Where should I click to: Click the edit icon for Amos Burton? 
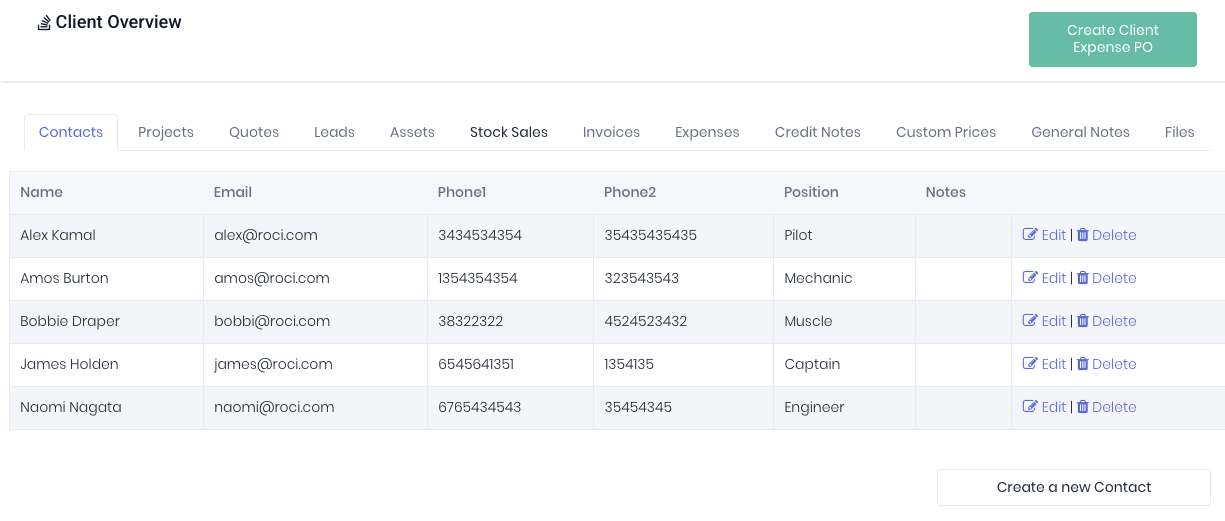tap(1030, 278)
